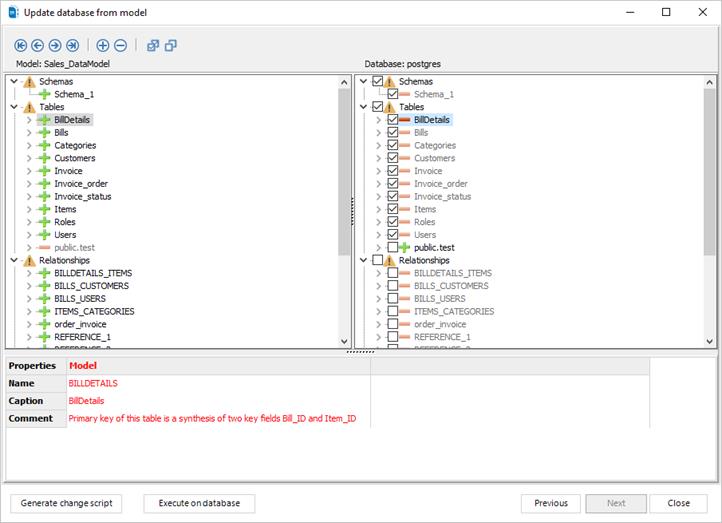Screen dimensions: 722x523
Task: Click green plus icon beside Categories in model
Action: click(x=44, y=145)
